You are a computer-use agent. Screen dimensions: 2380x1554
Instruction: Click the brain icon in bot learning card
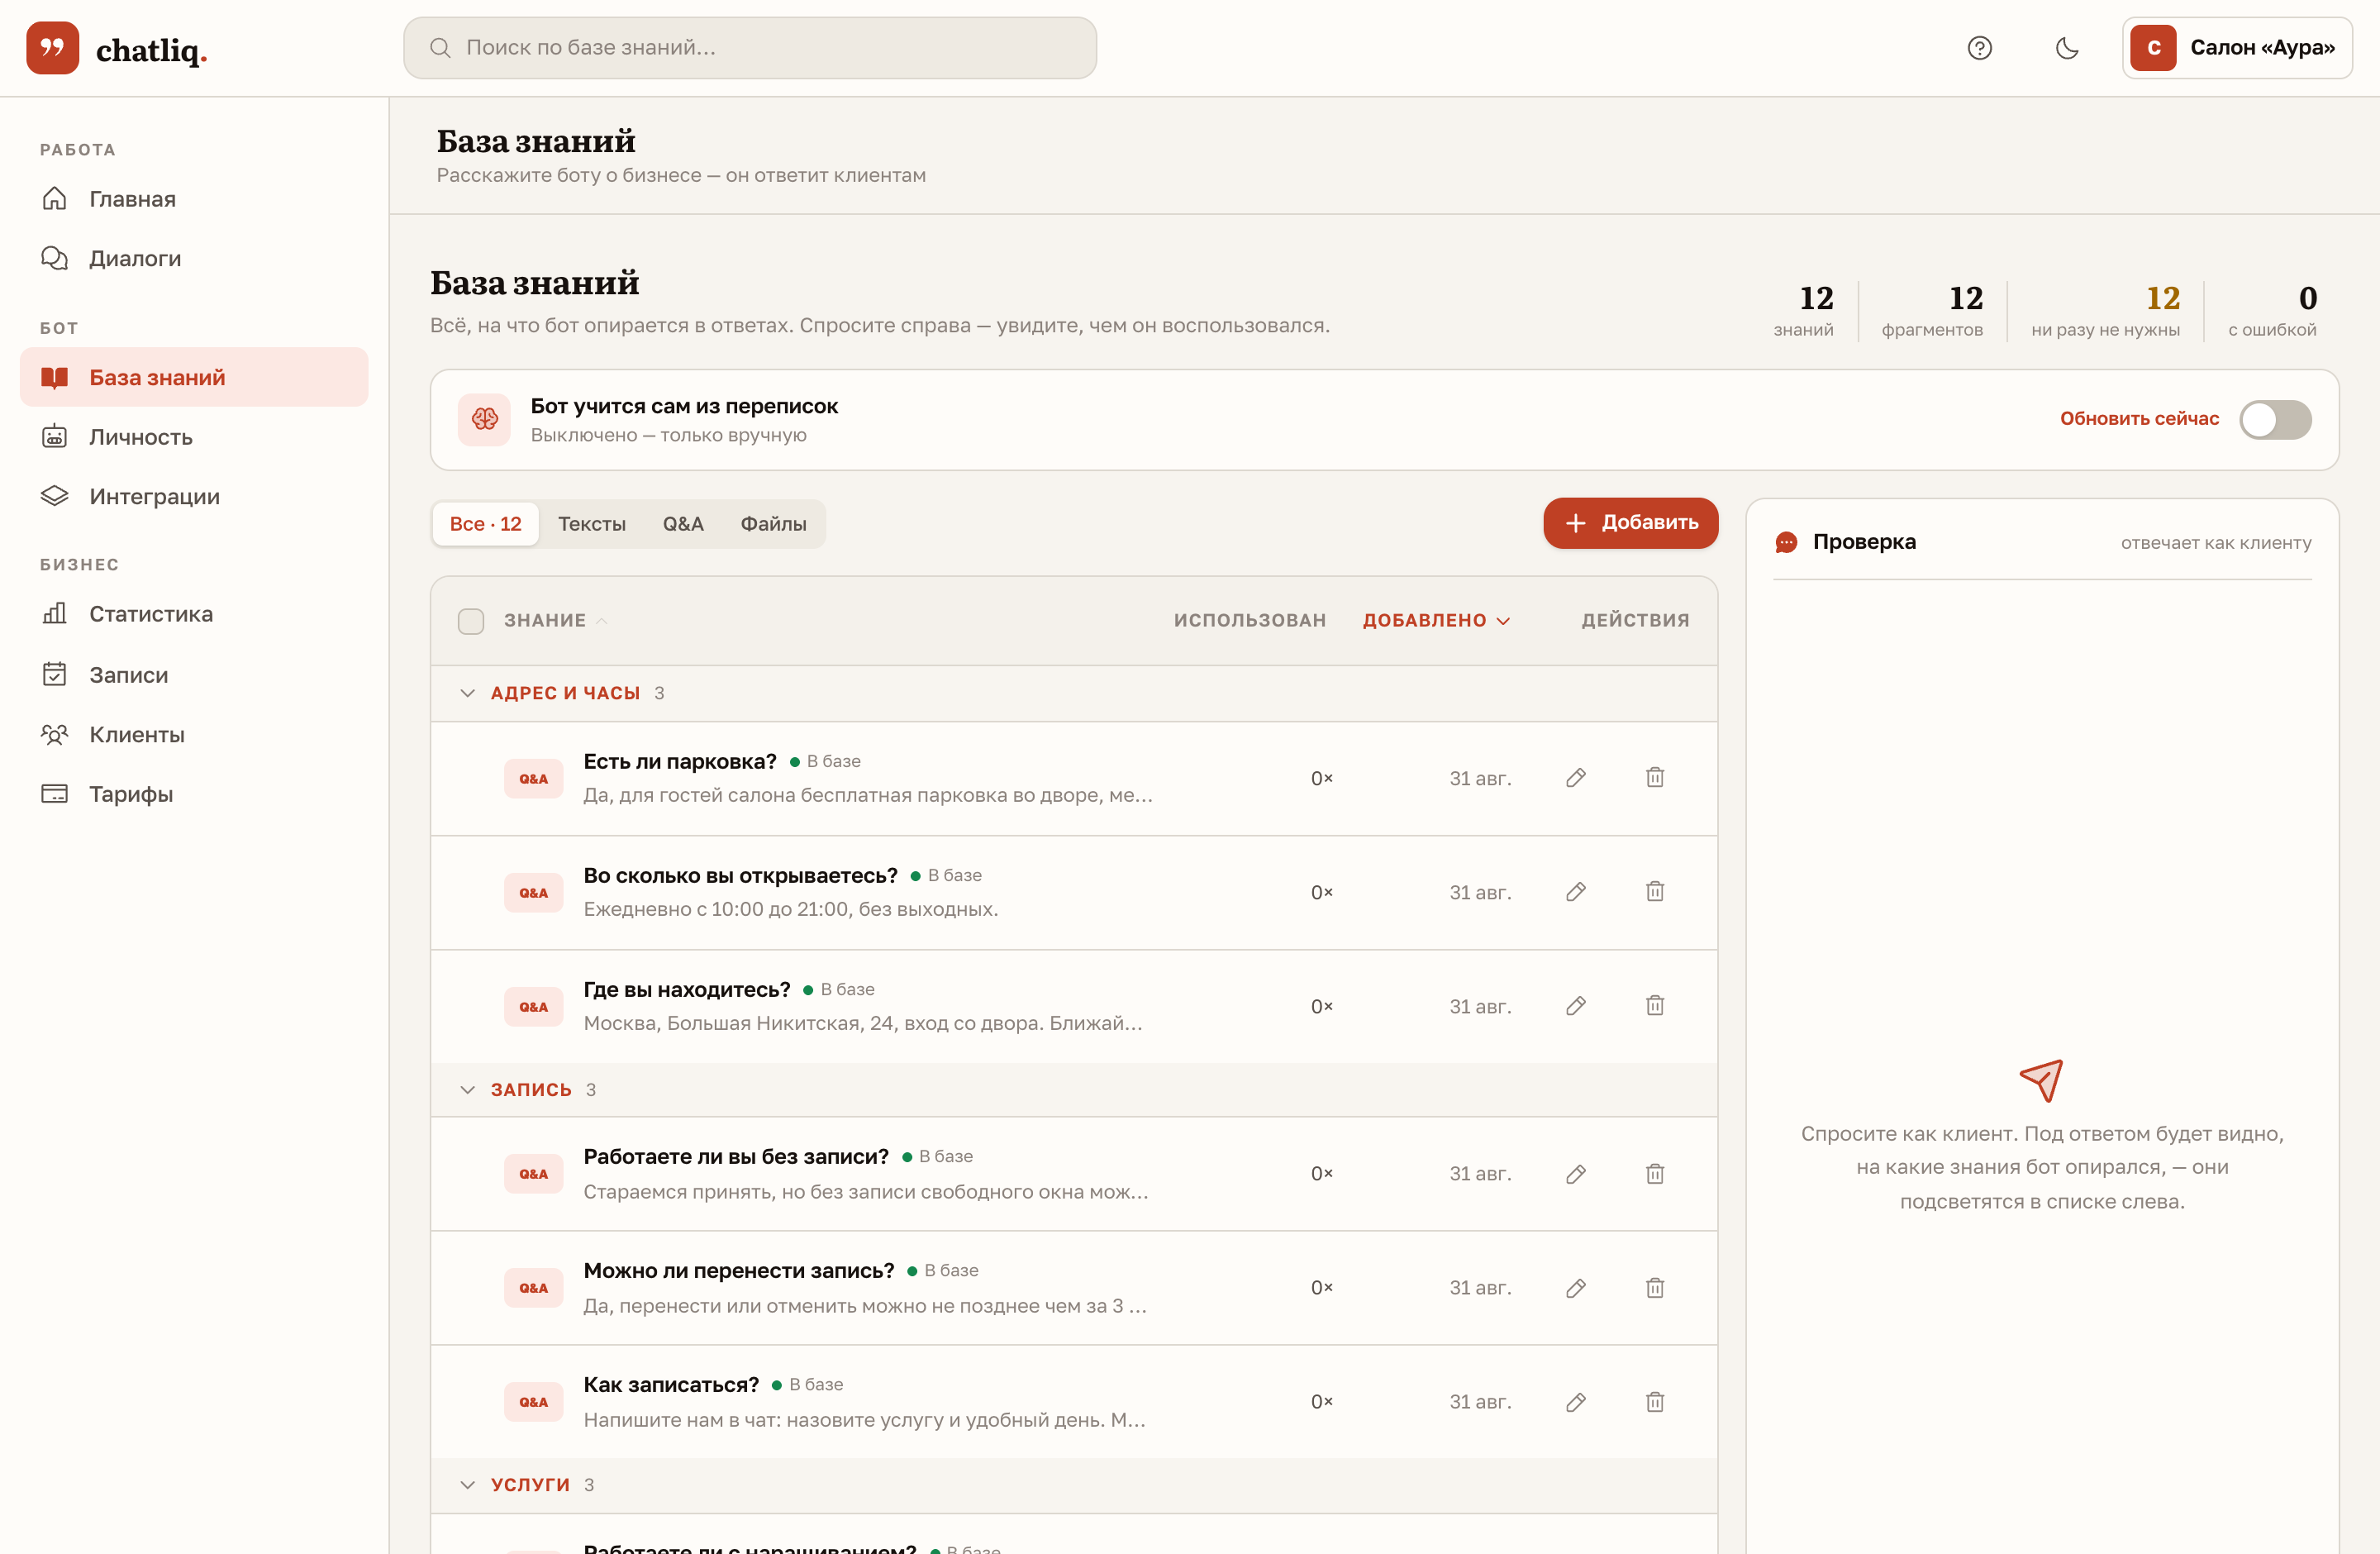click(485, 419)
